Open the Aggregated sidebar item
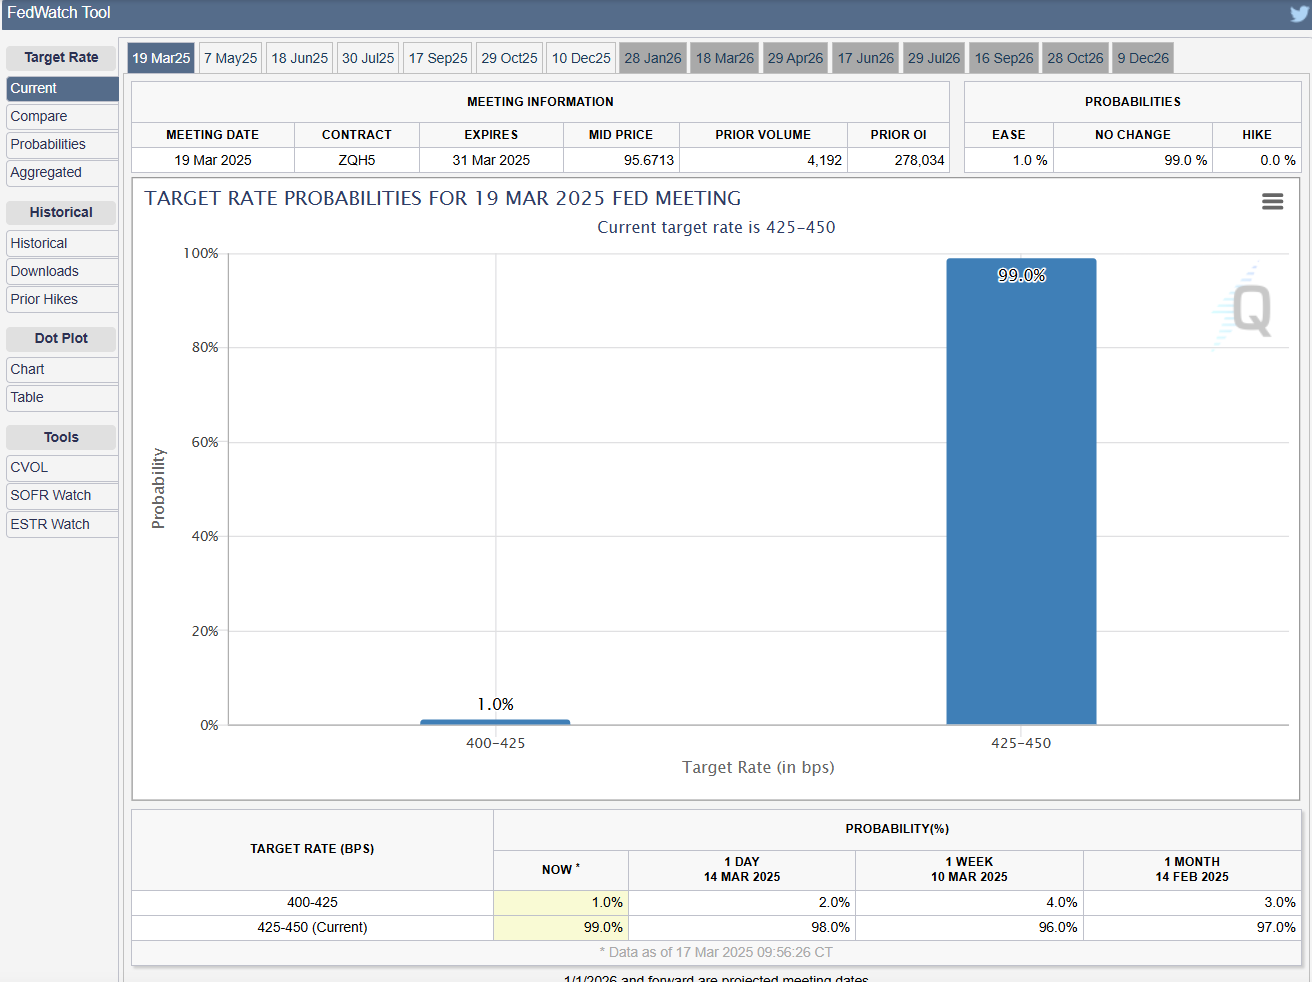The height and width of the screenshot is (982, 1312). pos(62,172)
